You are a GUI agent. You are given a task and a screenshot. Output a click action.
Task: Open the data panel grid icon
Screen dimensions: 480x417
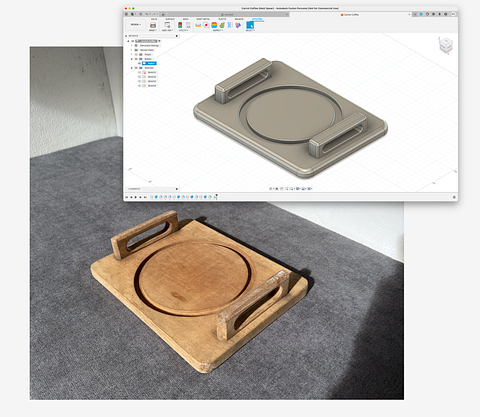tap(126, 14)
